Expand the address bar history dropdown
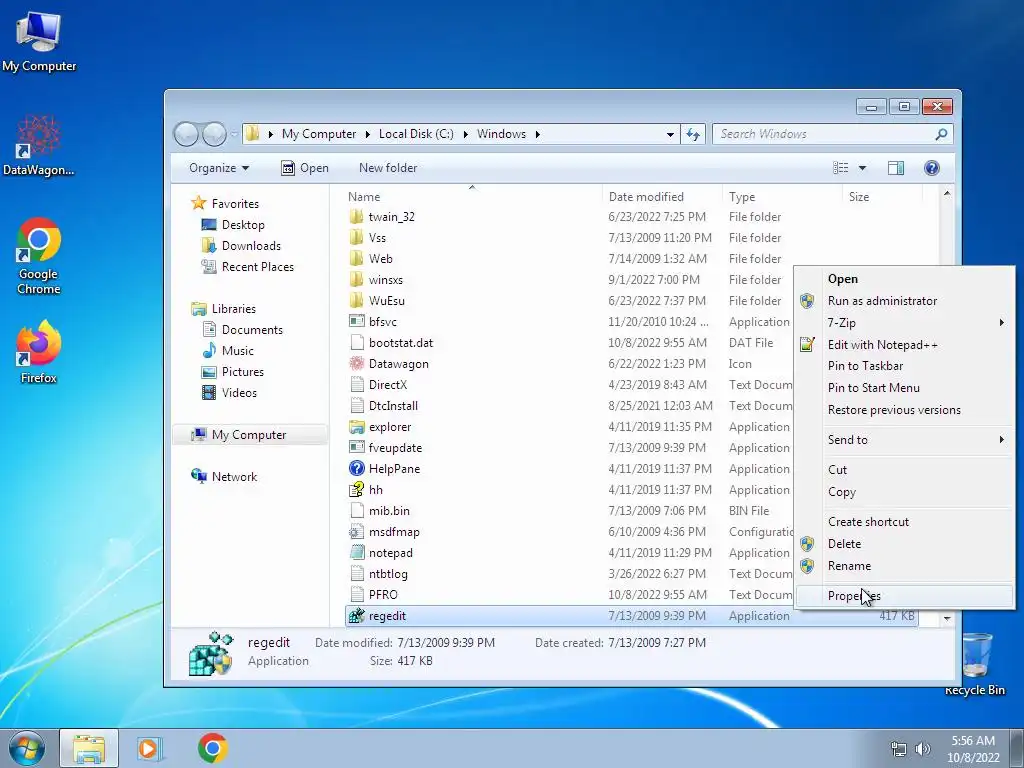Image resolution: width=1024 pixels, height=768 pixels. [670, 134]
